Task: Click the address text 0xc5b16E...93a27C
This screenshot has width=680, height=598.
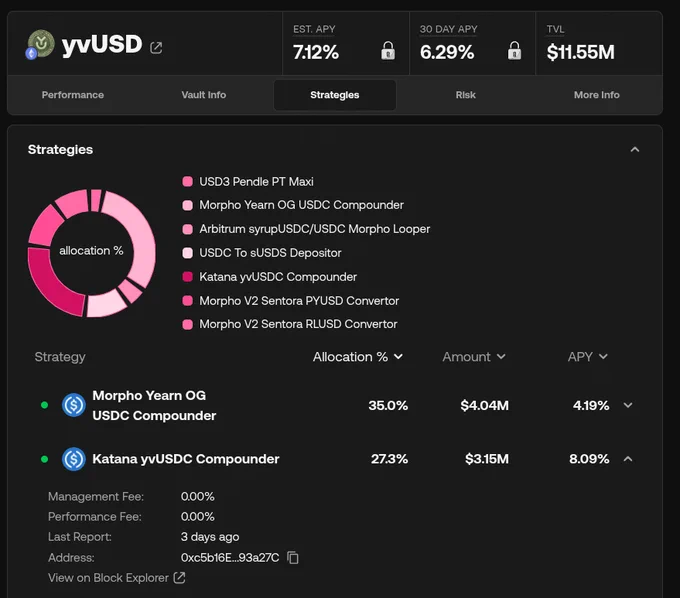Action: (x=230, y=557)
